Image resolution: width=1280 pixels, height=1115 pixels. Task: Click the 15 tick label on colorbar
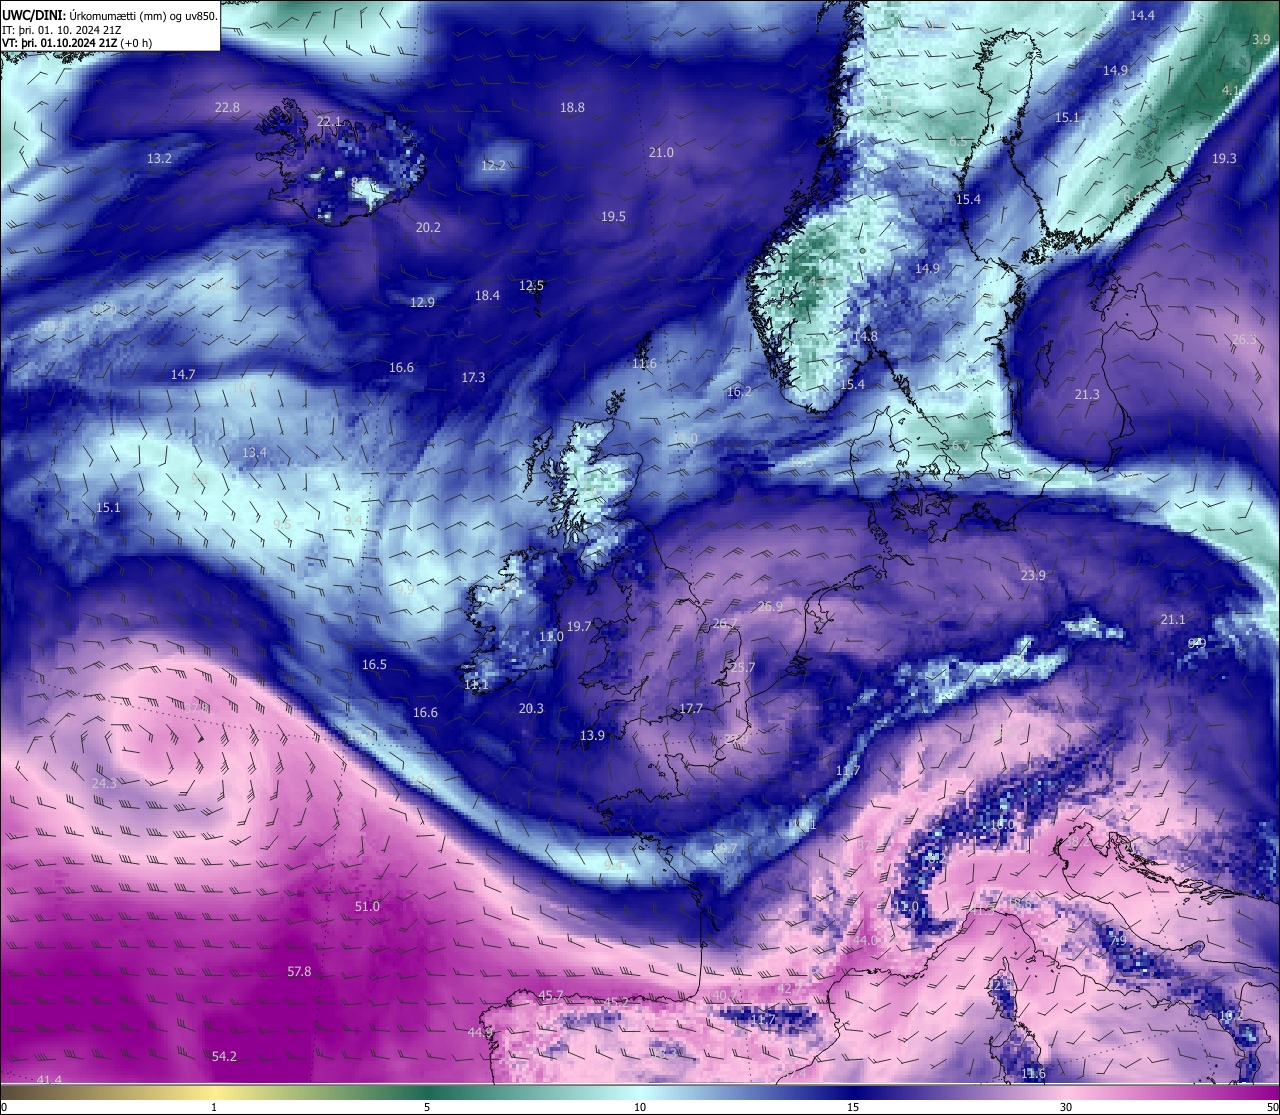853,1107
